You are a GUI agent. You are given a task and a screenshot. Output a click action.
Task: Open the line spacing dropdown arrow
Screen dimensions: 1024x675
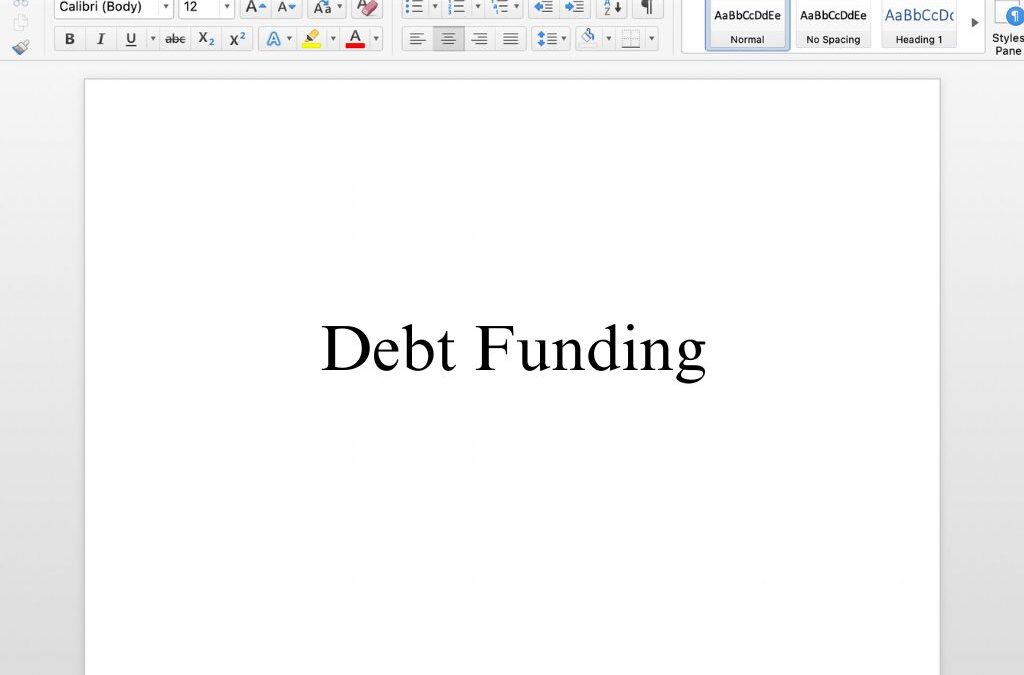[x=564, y=39]
